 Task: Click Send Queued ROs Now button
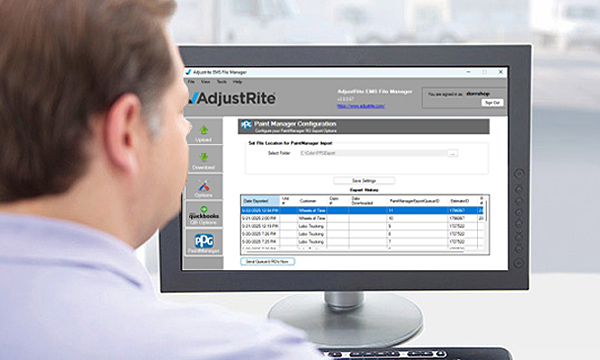(267, 261)
